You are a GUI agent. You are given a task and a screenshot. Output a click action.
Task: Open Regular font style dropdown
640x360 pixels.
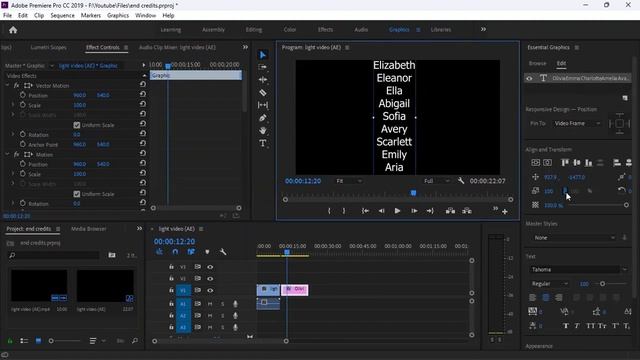(549, 284)
